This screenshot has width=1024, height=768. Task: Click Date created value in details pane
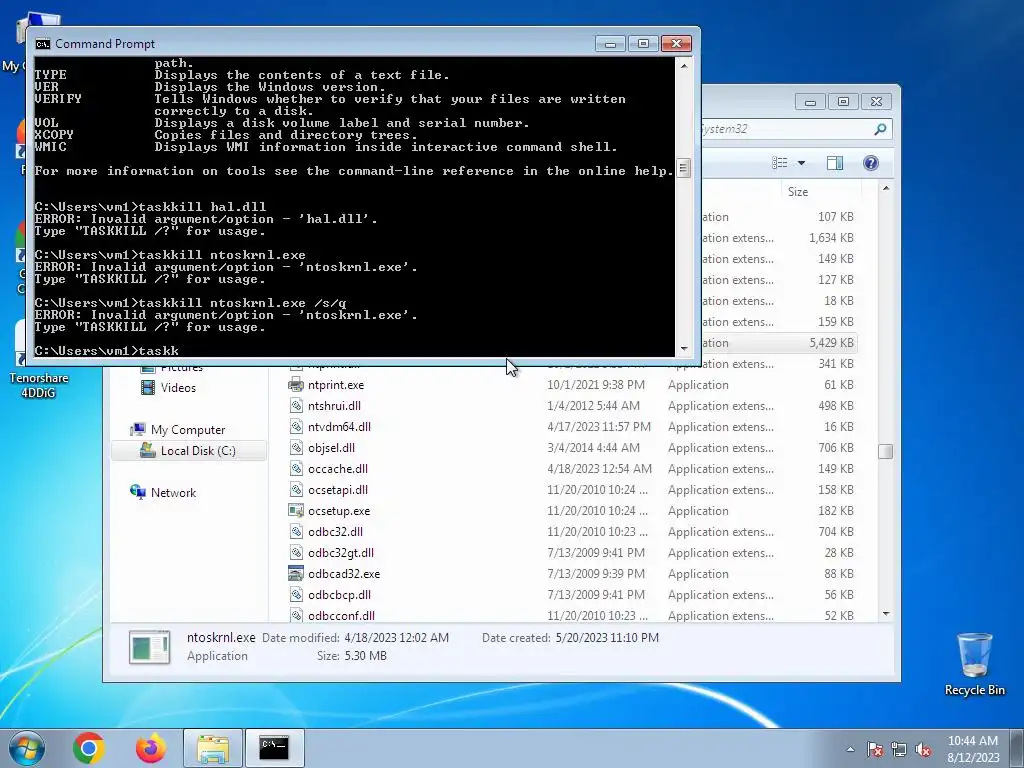tap(607, 638)
